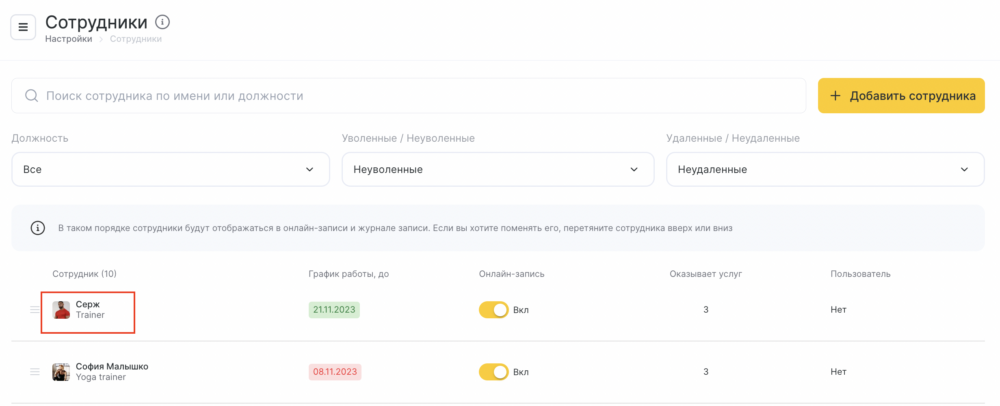Click services count 3 for Серж
The width and height of the screenshot is (1000, 406).
706,310
